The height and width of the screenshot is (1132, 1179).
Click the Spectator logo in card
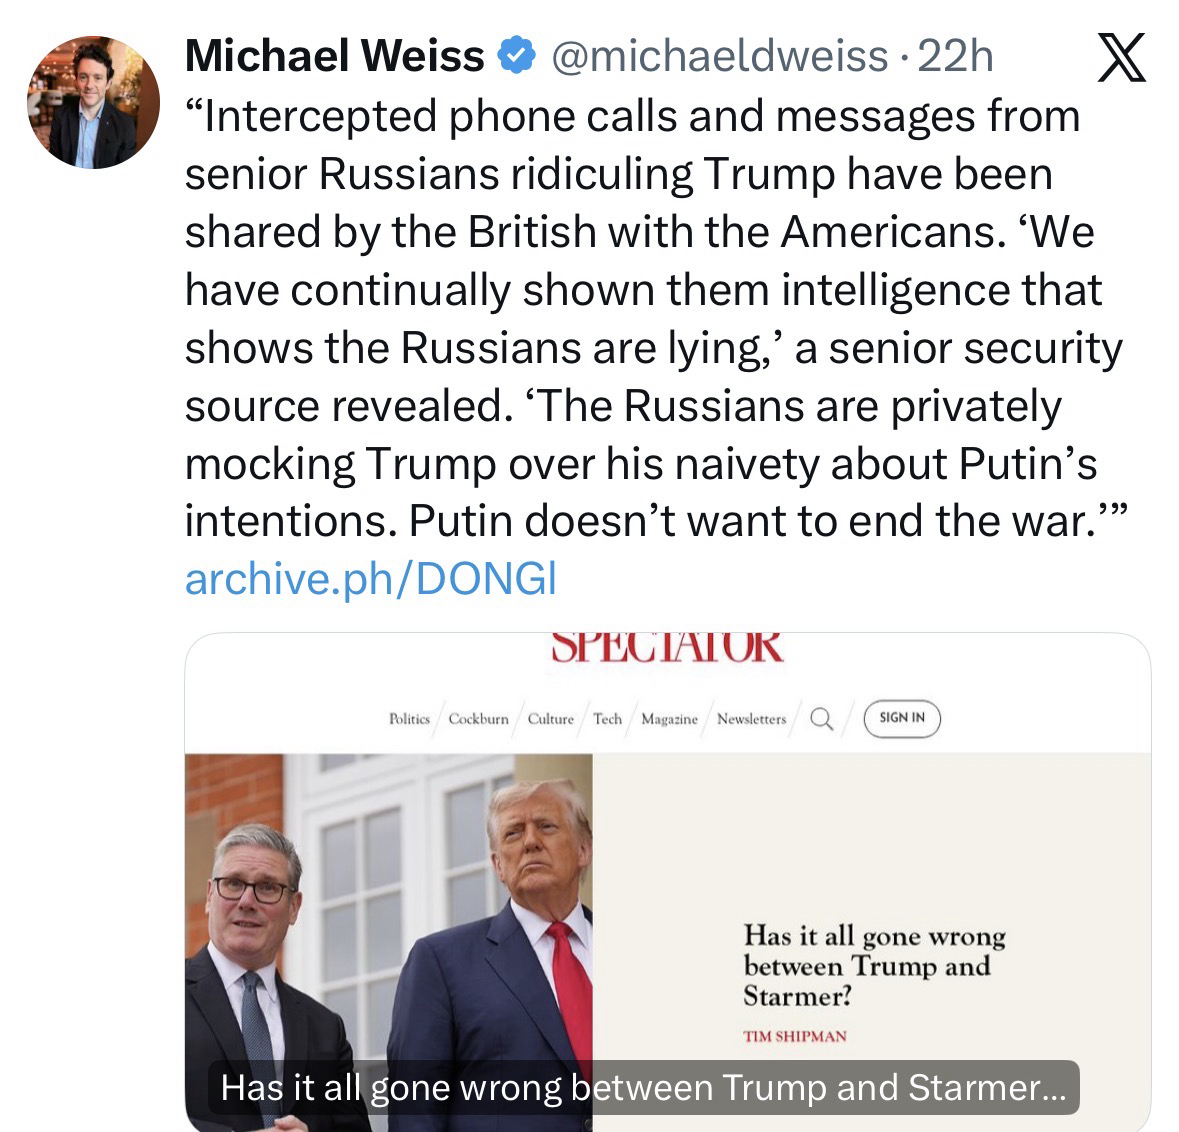click(667, 647)
